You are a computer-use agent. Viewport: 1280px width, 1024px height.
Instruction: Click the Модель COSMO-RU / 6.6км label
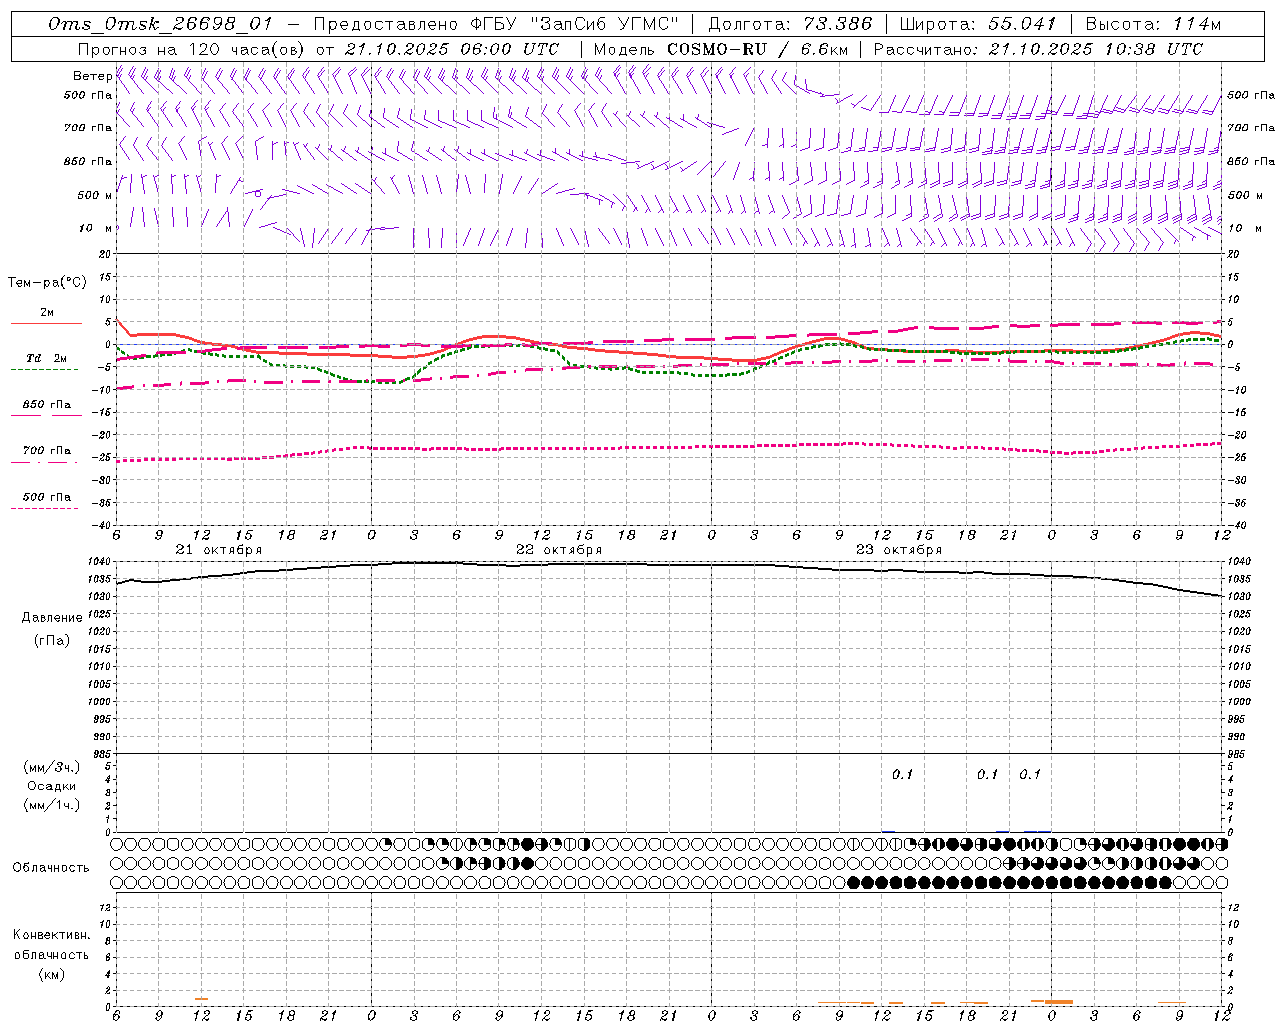720,49
